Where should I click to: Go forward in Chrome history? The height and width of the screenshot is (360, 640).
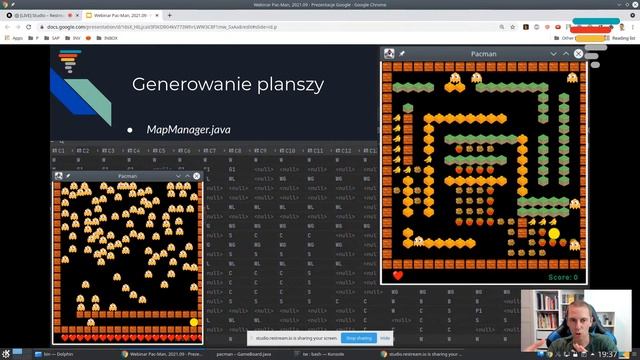tap(18, 27)
